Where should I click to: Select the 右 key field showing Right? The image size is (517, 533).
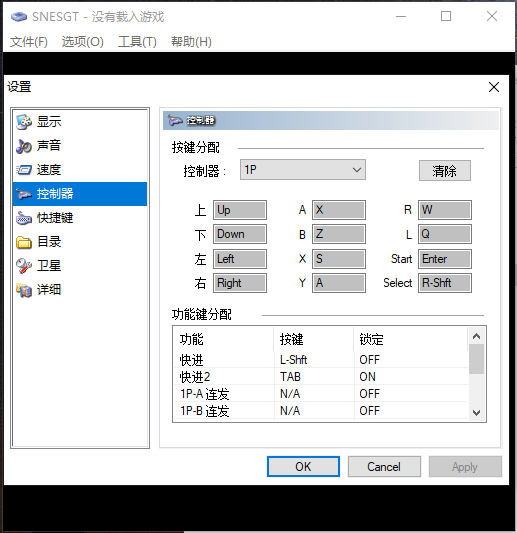(x=240, y=283)
